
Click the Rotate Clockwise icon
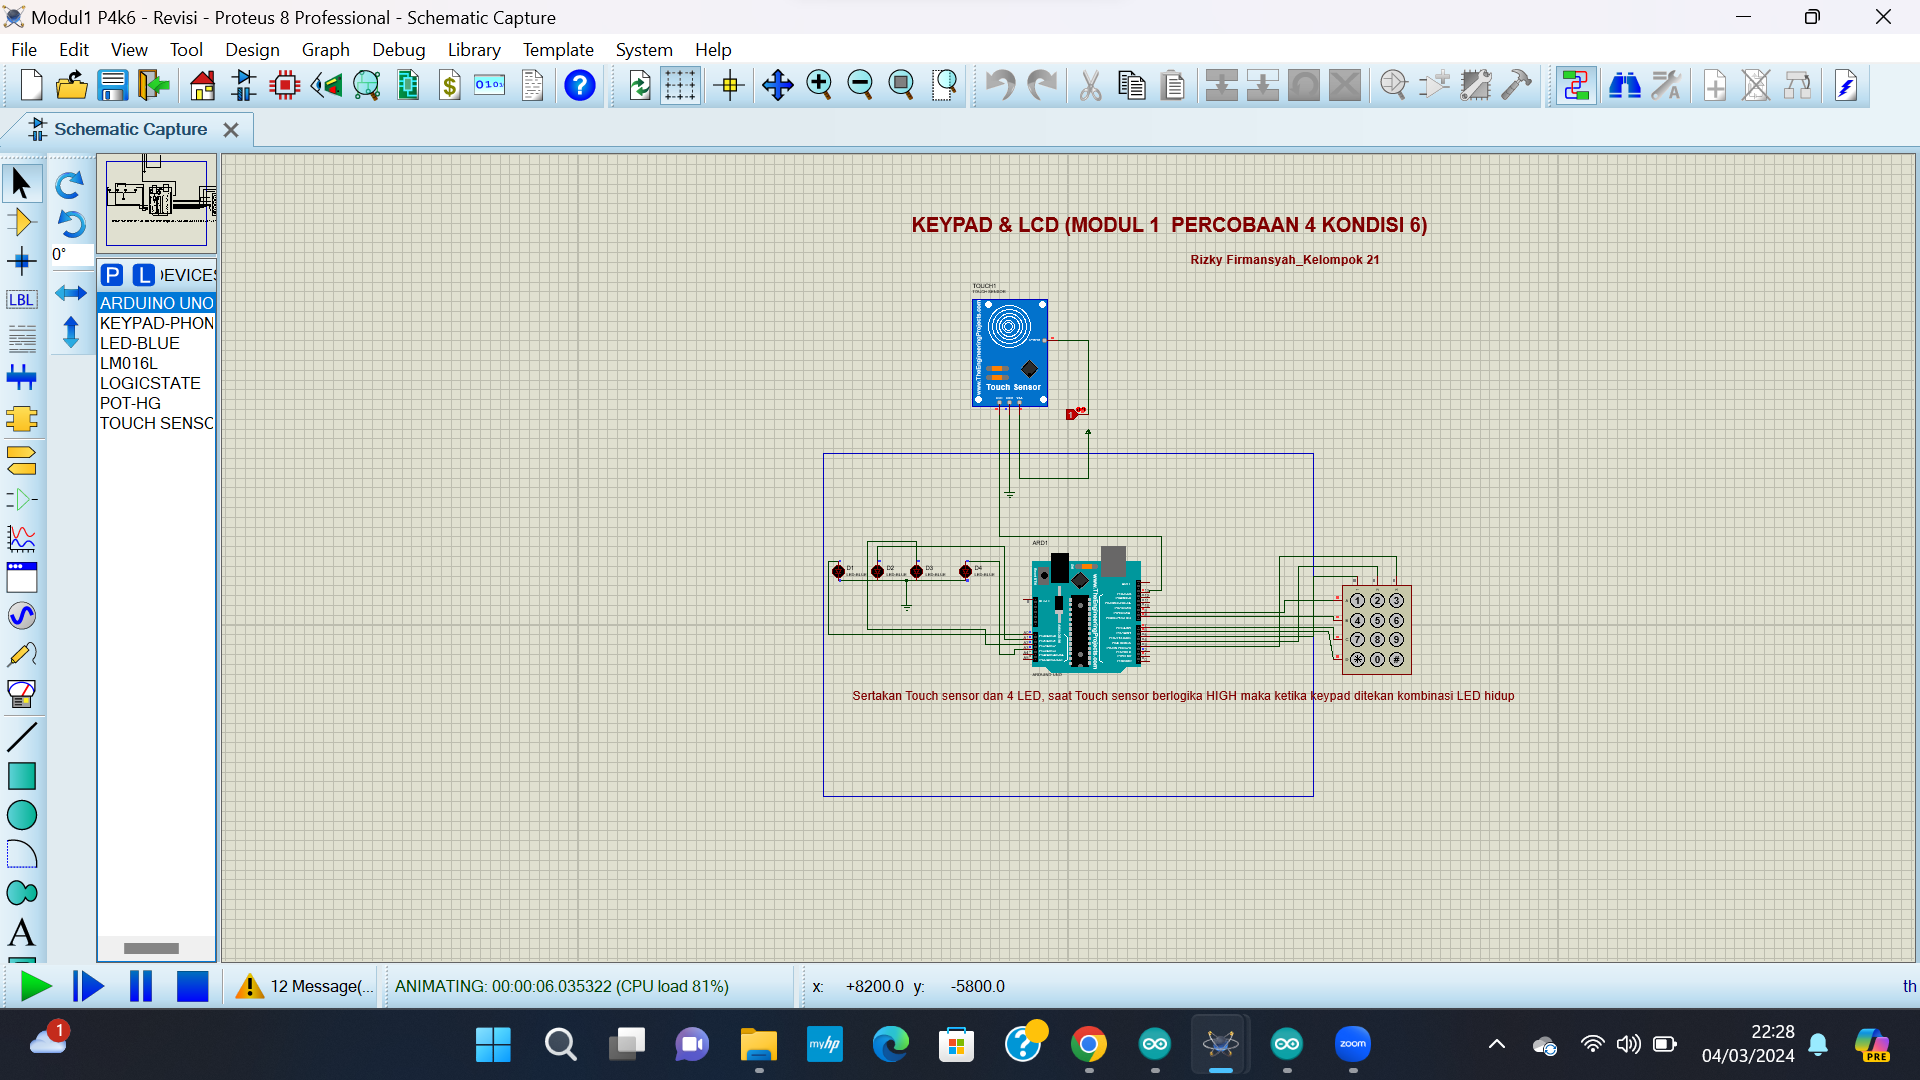click(x=69, y=185)
